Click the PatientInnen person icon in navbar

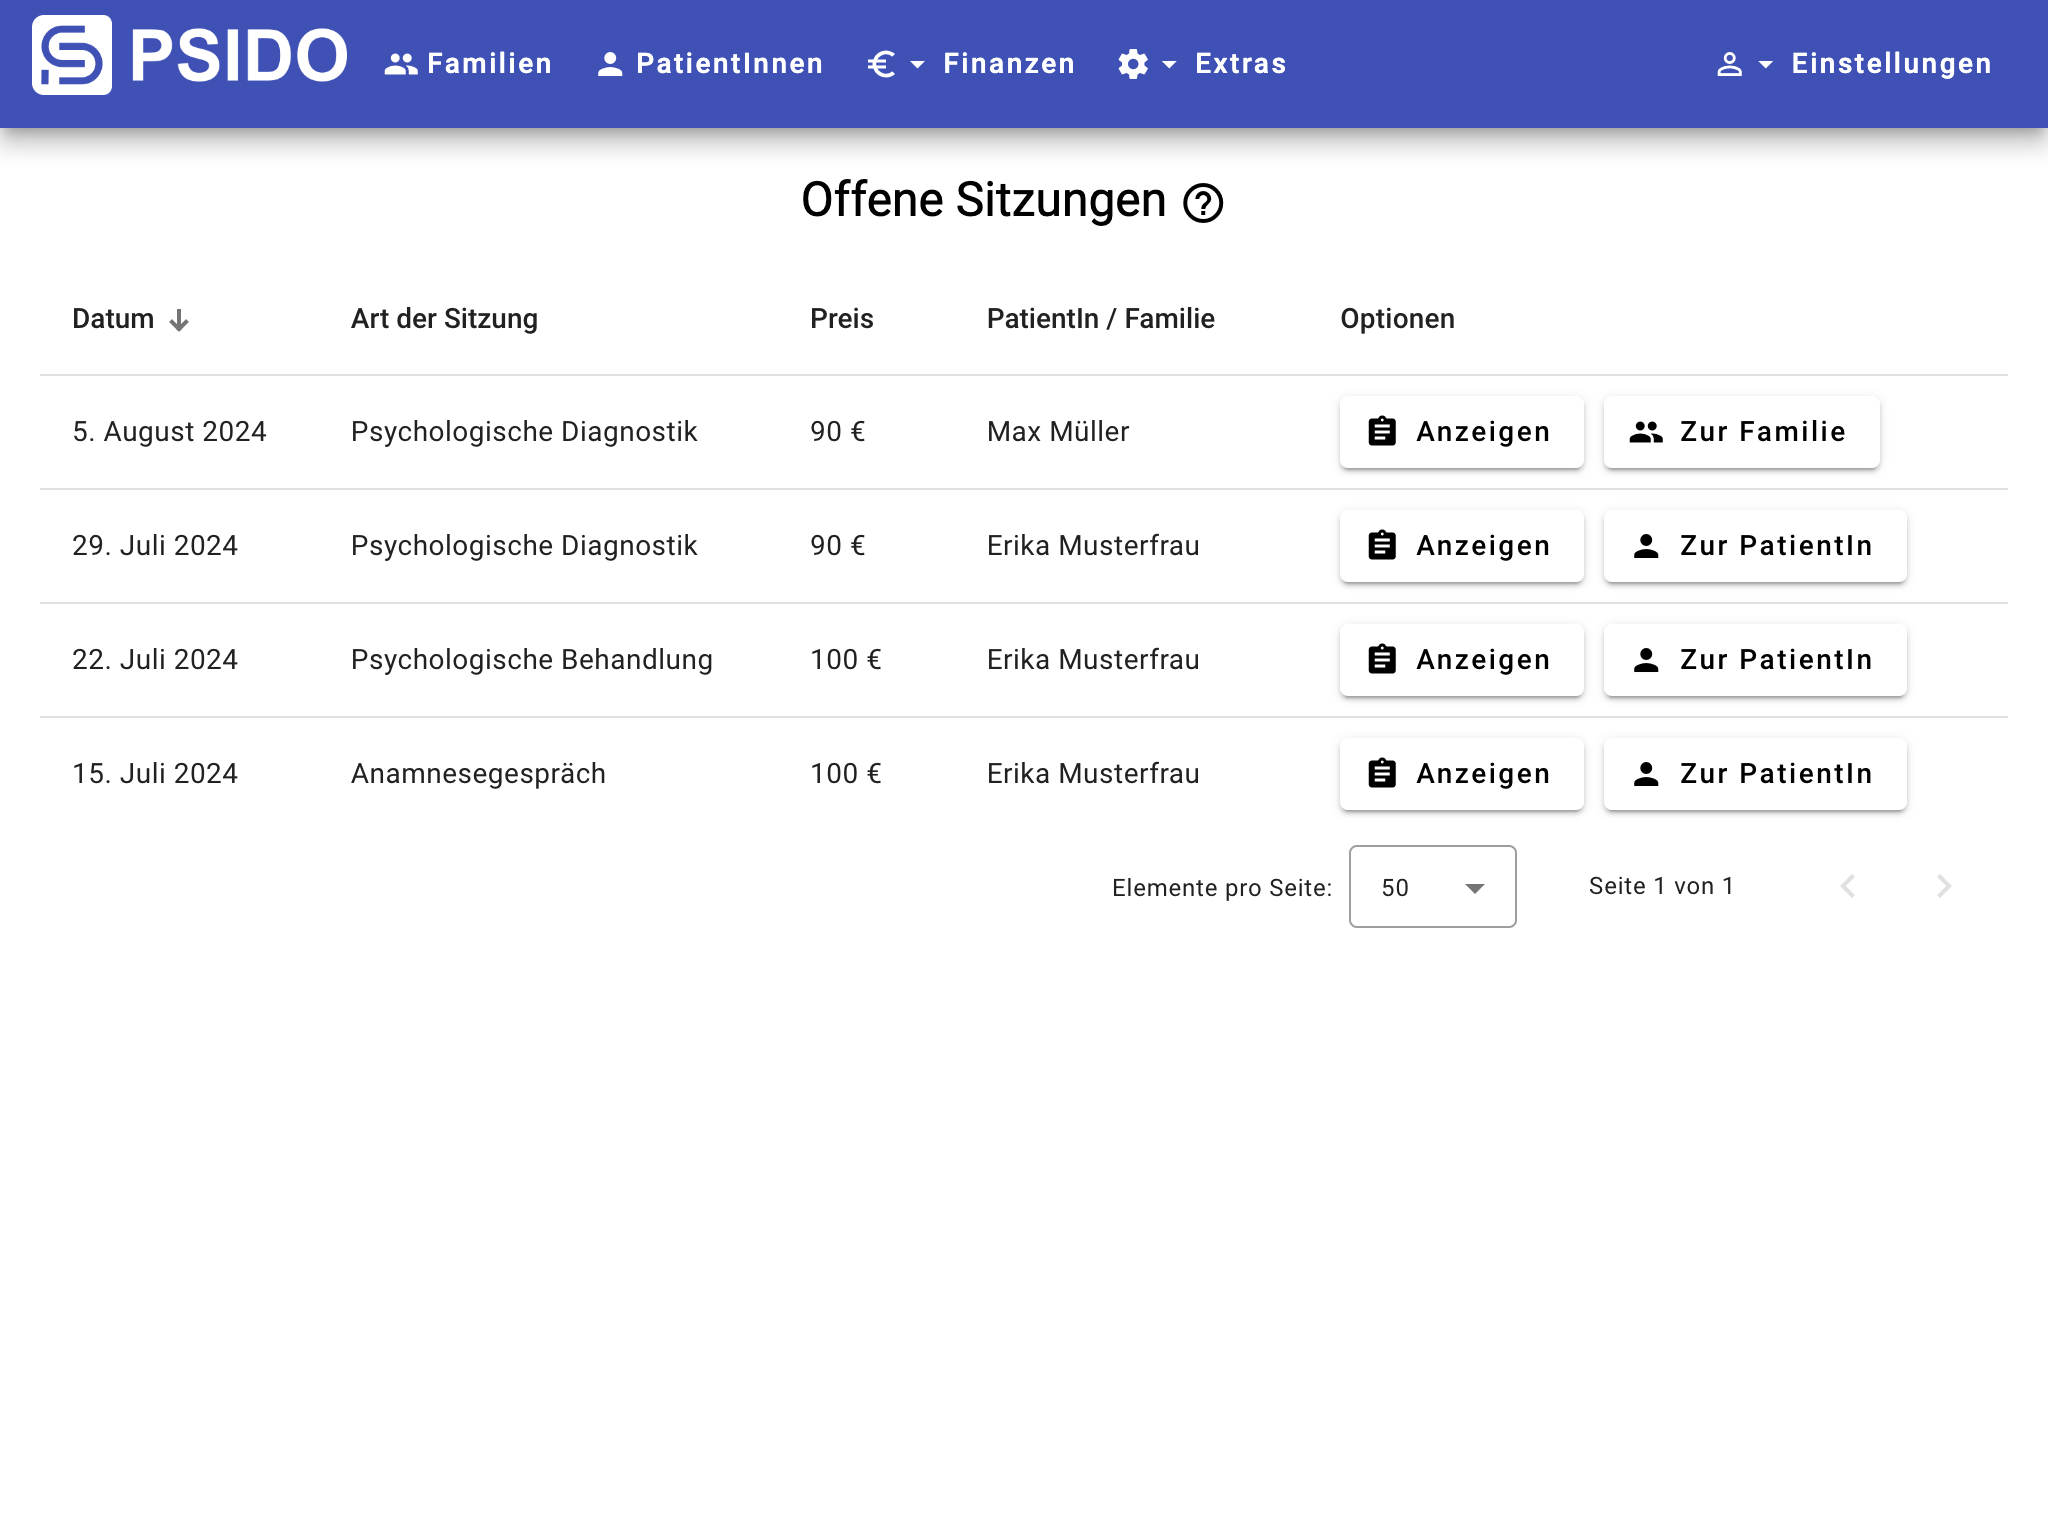[610, 64]
